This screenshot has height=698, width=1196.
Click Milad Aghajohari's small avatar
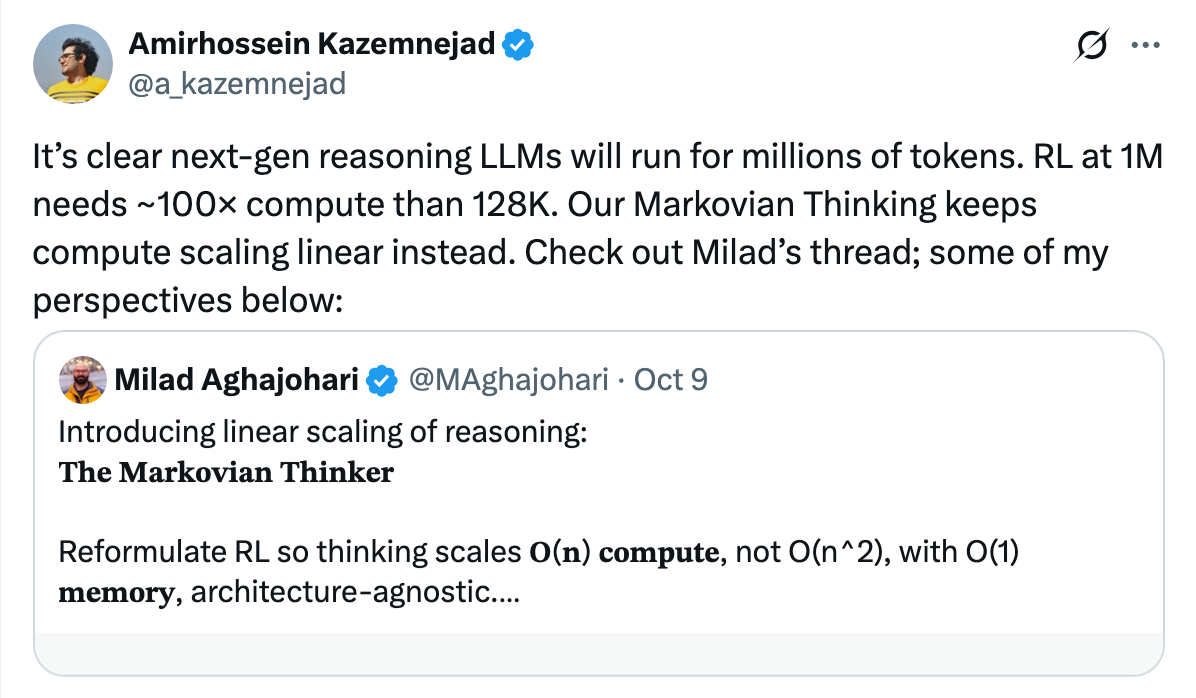pyautogui.click(x=83, y=380)
